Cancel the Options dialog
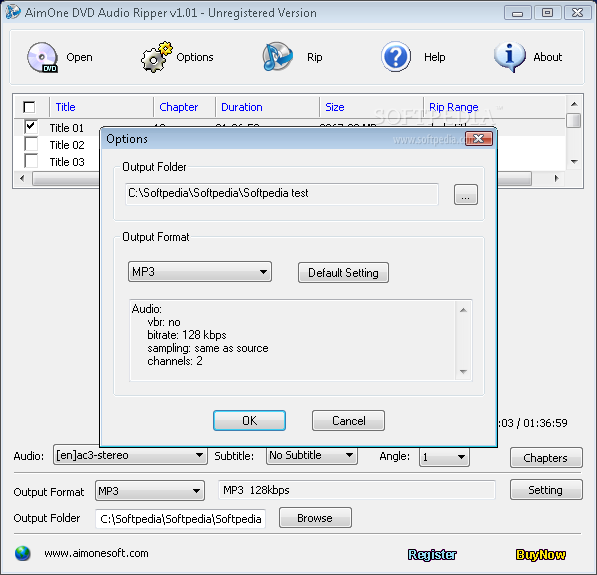597x575 pixels. [348, 421]
